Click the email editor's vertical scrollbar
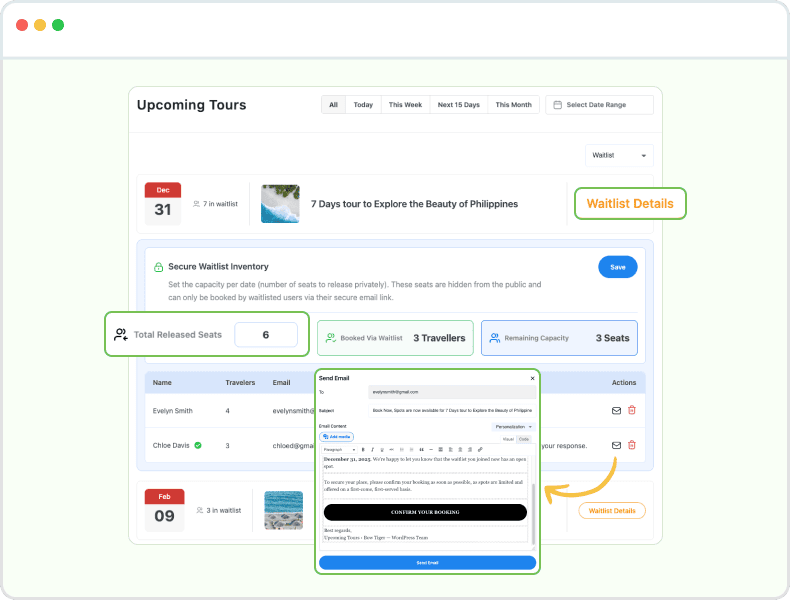Image resolution: width=790 pixels, height=600 pixels. coord(533,513)
